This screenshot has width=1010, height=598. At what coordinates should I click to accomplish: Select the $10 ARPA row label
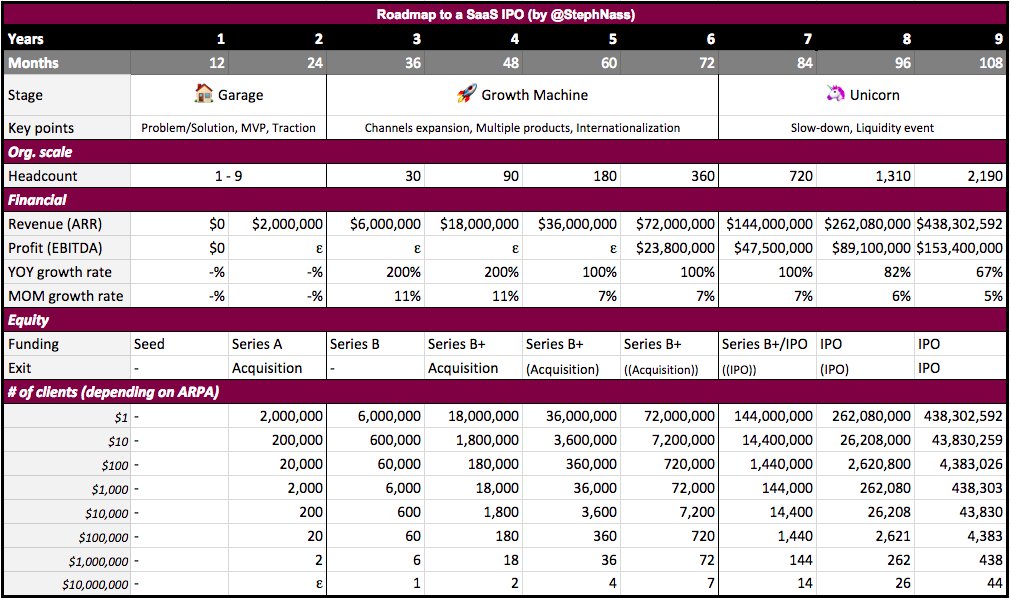coord(67,441)
